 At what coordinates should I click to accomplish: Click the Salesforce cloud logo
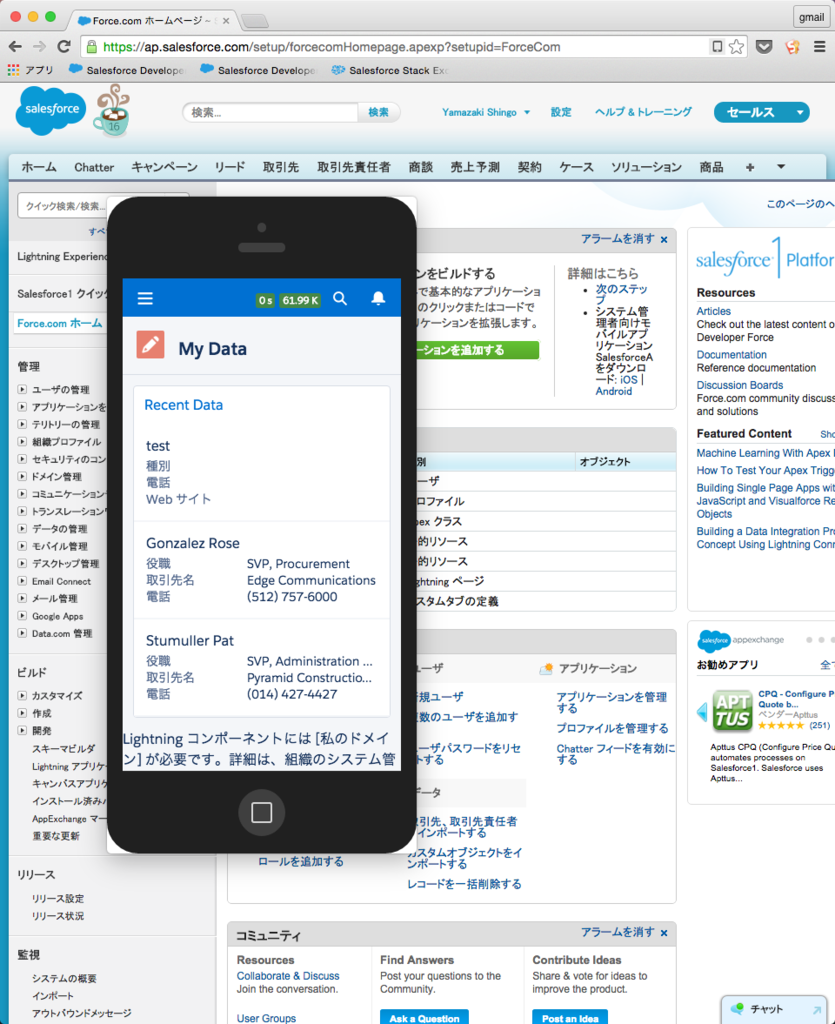click(x=50, y=110)
